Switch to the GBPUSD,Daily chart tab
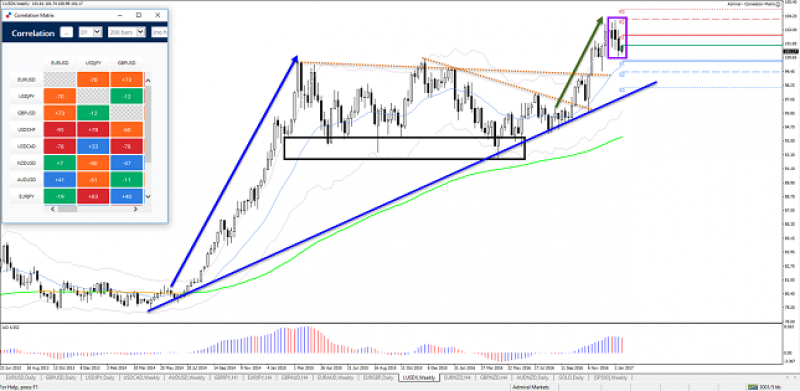This screenshot has height=391, width=800. tap(61, 378)
